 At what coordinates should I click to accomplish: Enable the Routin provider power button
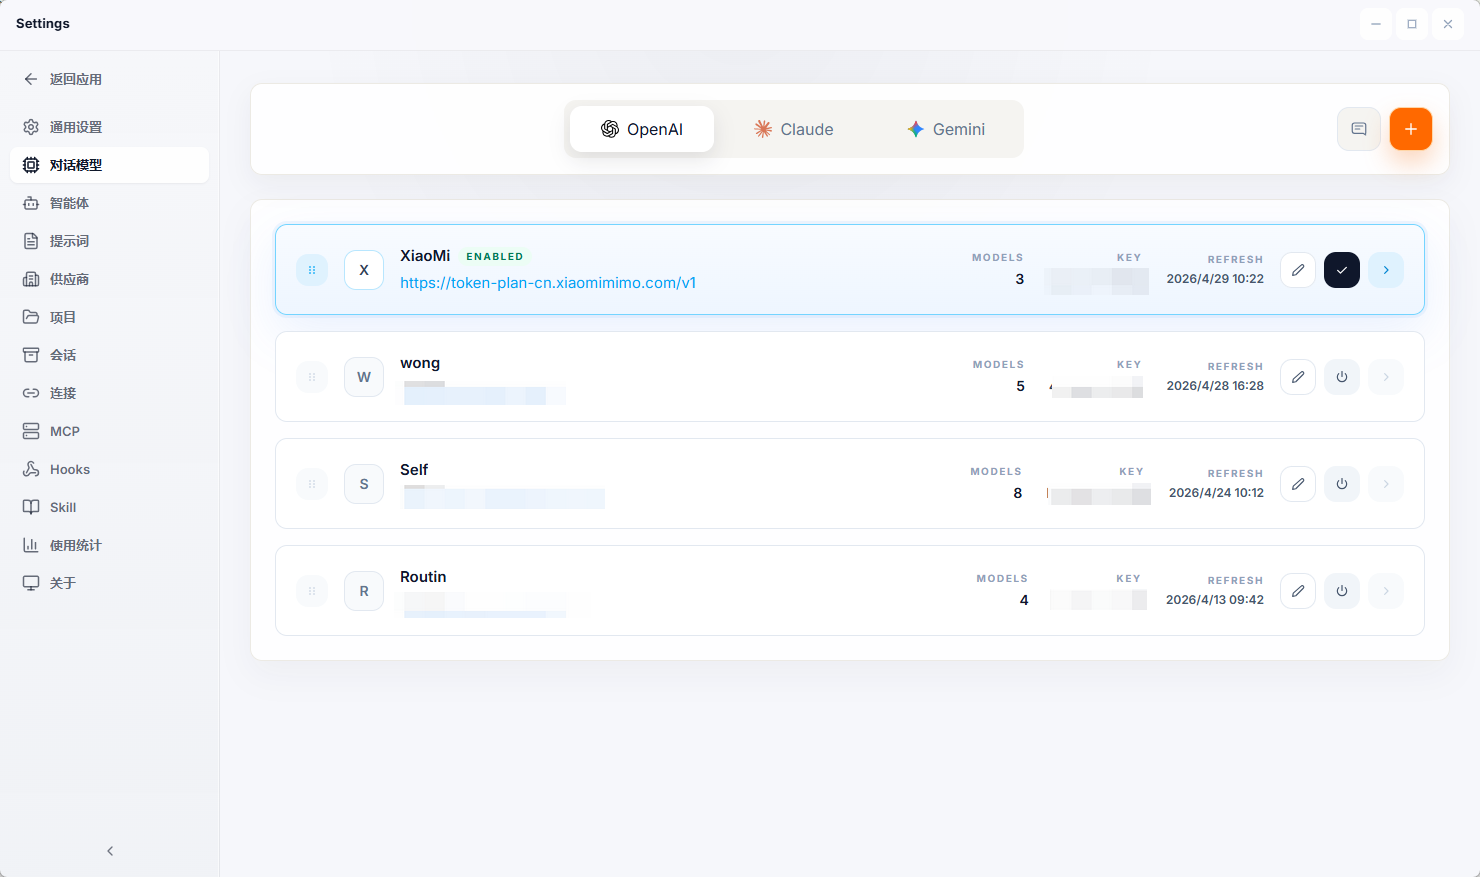1342,591
